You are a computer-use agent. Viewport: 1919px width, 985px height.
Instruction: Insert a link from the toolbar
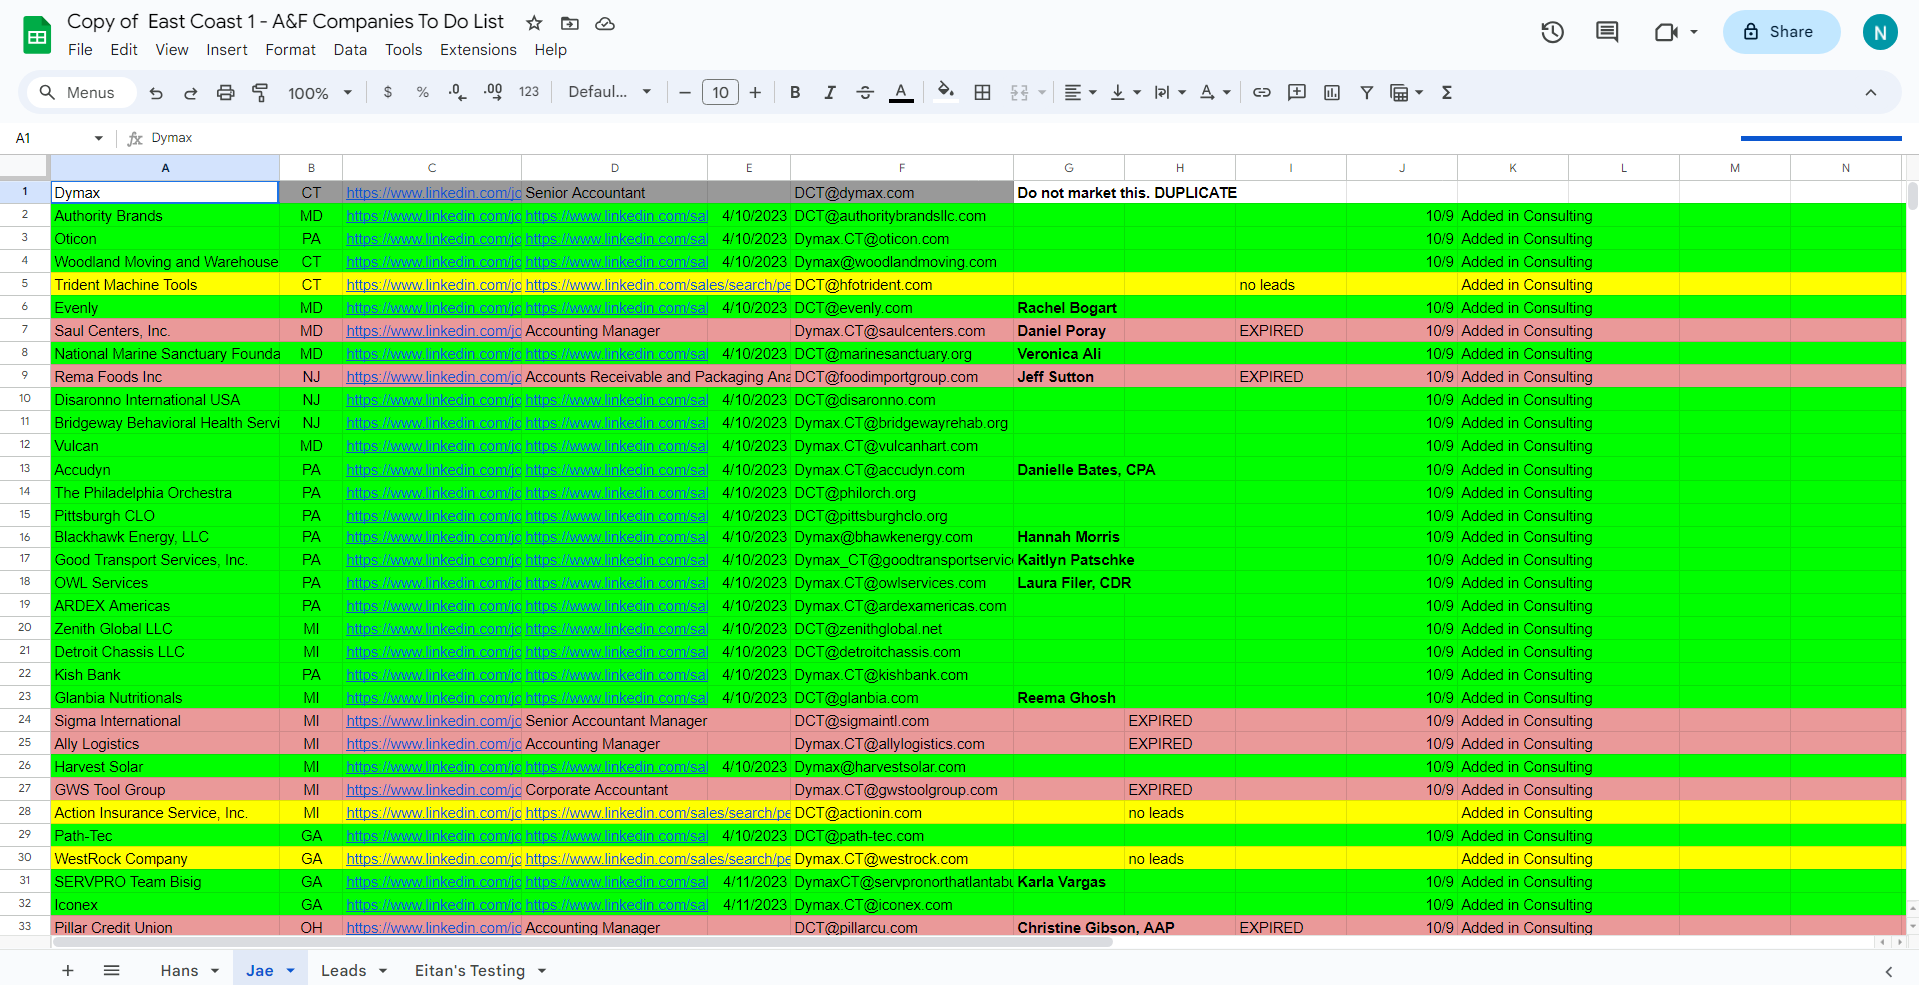(x=1262, y=93)
